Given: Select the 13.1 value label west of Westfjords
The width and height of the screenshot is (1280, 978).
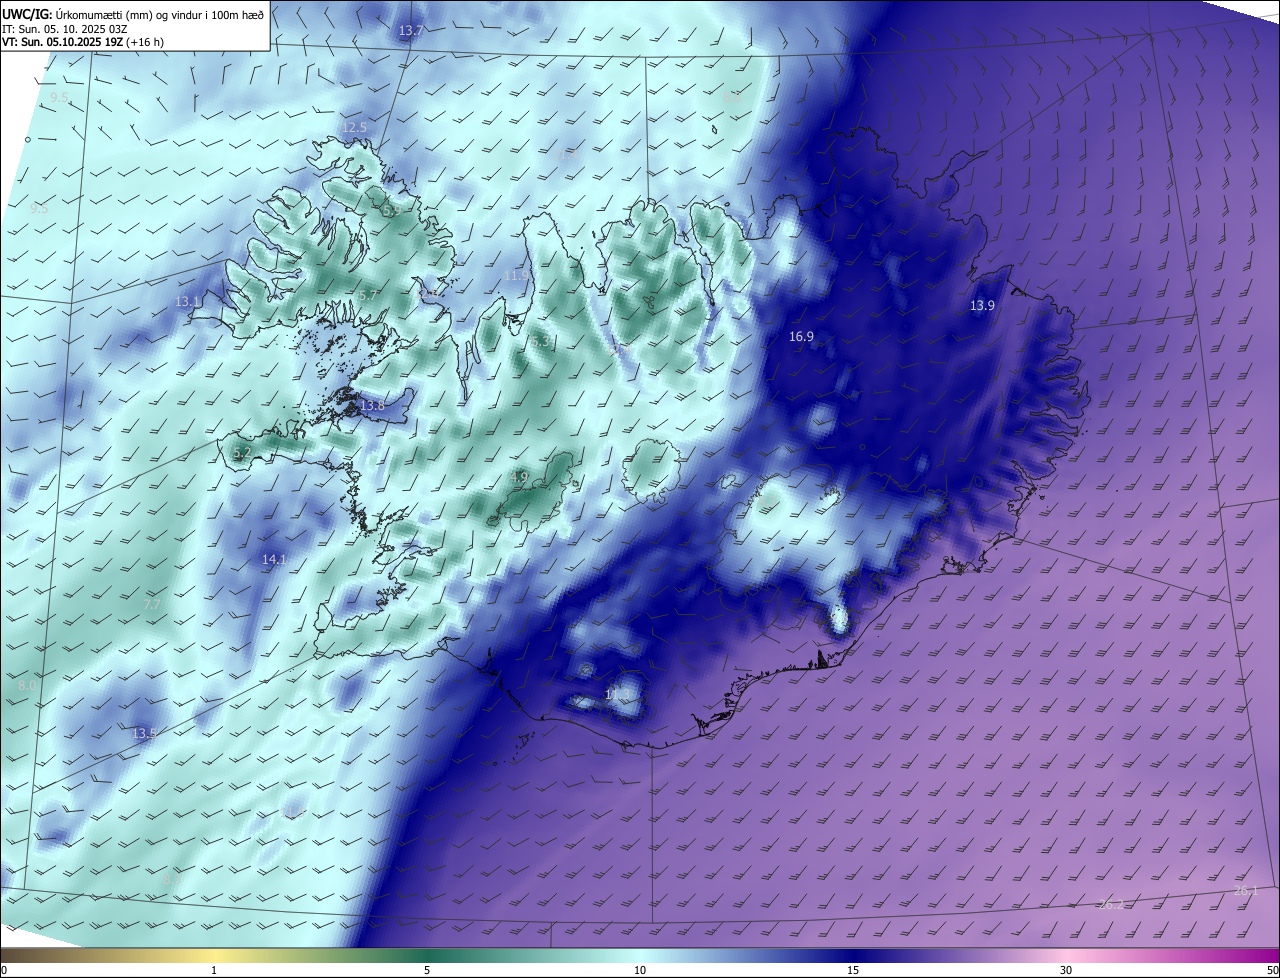Looking at the screenshot, I should pos(188,301).
